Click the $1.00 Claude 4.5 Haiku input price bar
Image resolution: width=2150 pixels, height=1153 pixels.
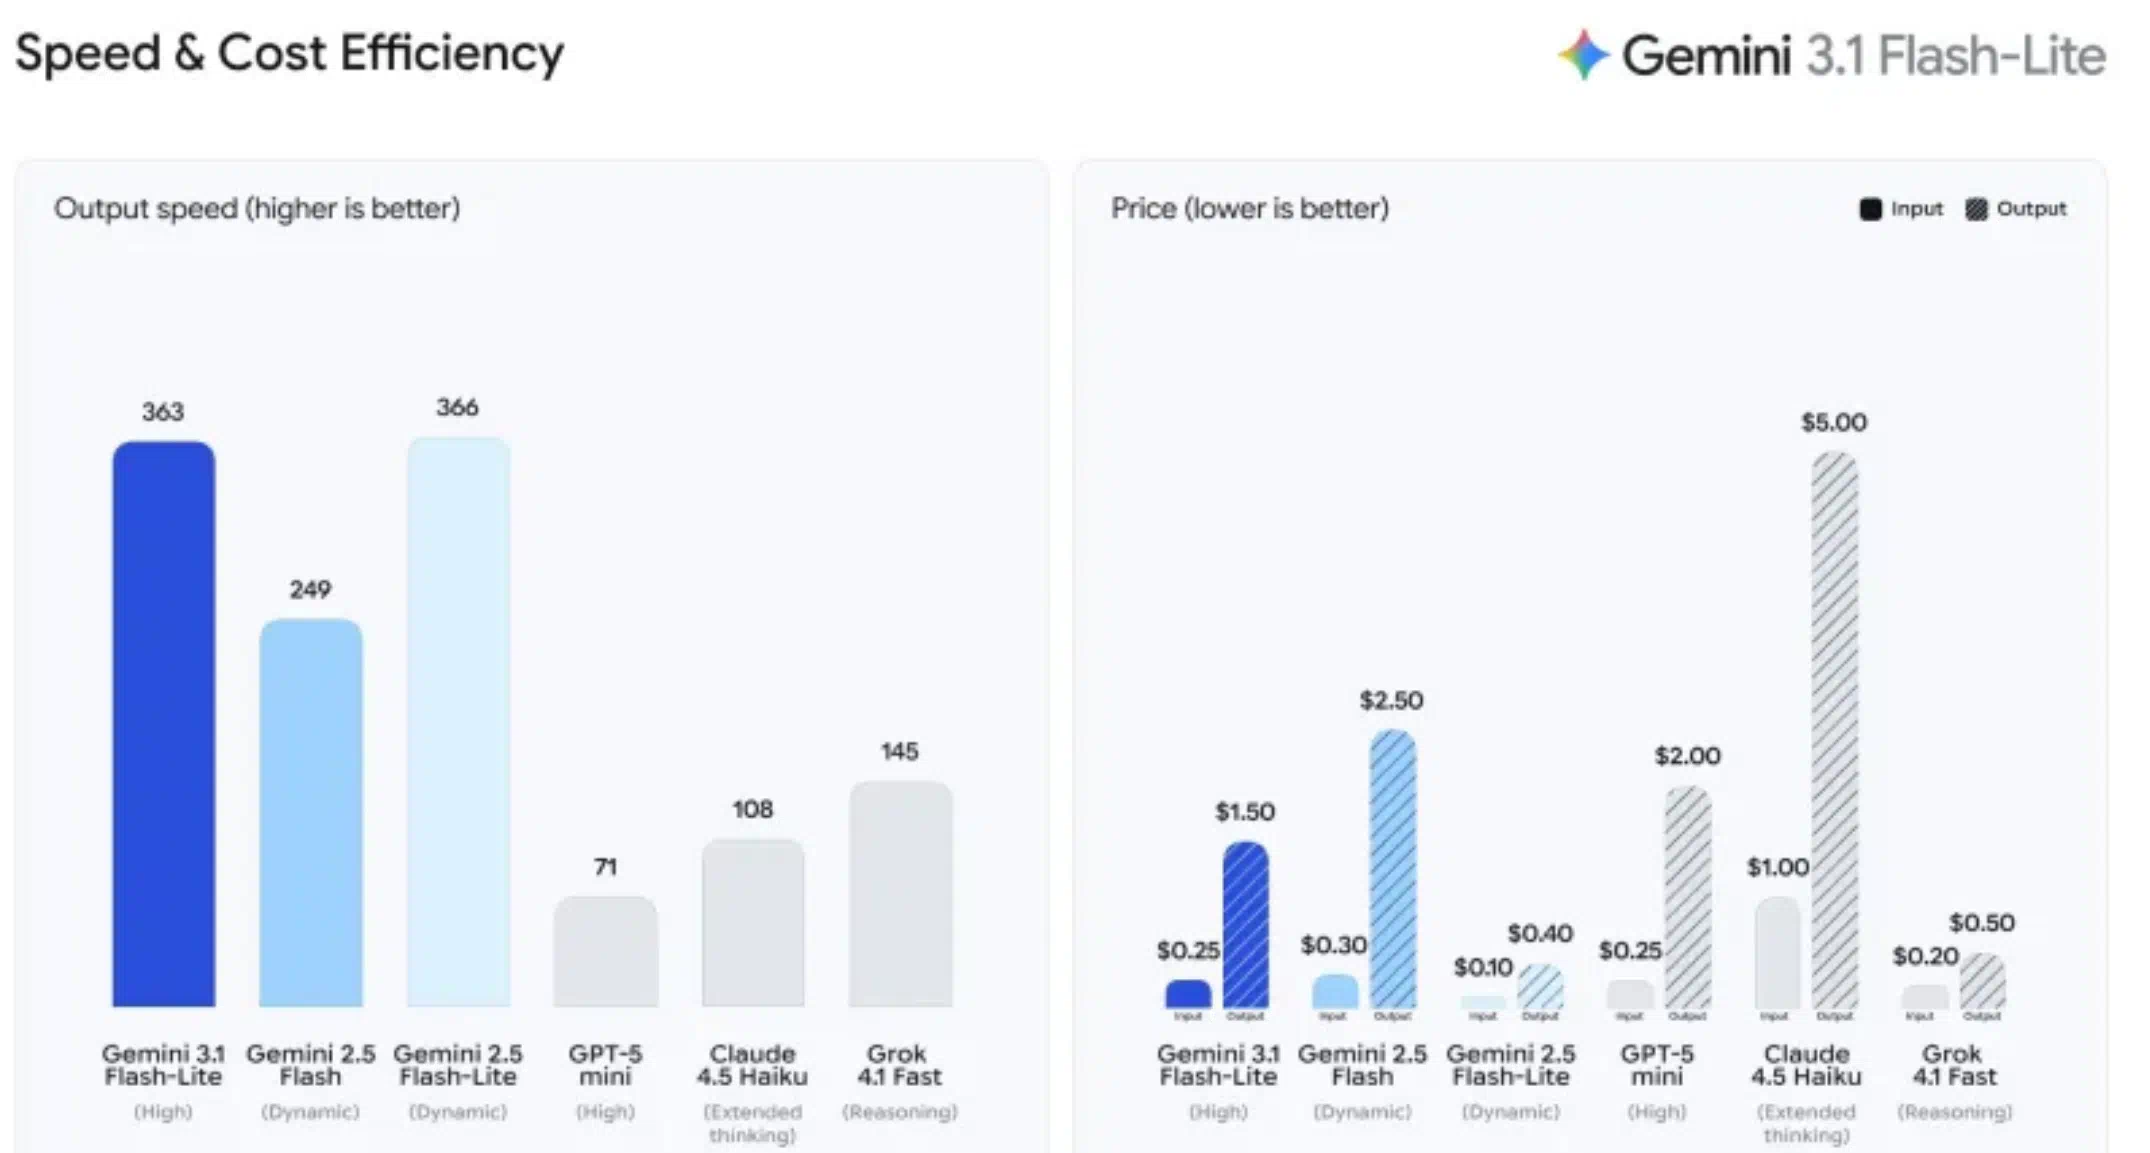click(x=1777, y=952)
